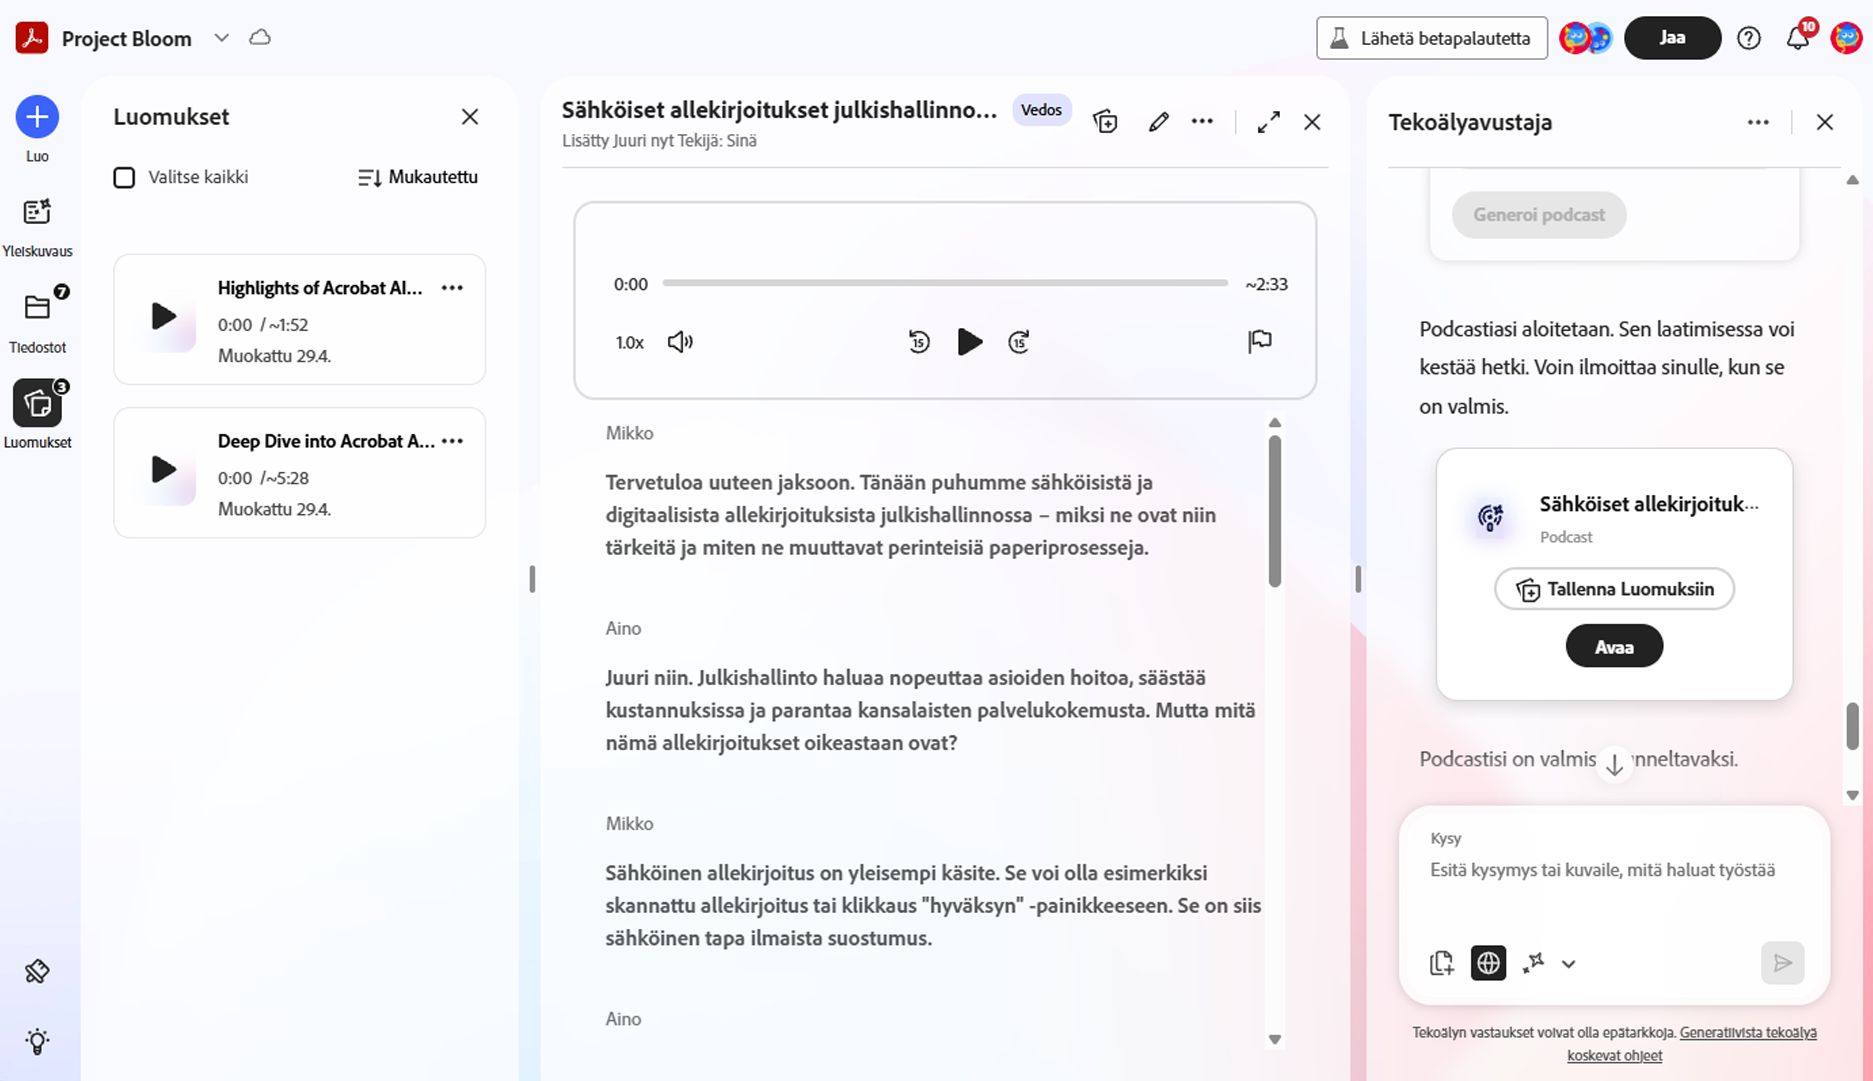Play Deep Dive into Acrobat podcast
The height and width of the screenshot is (1081, 1873).
coord(164,470)
